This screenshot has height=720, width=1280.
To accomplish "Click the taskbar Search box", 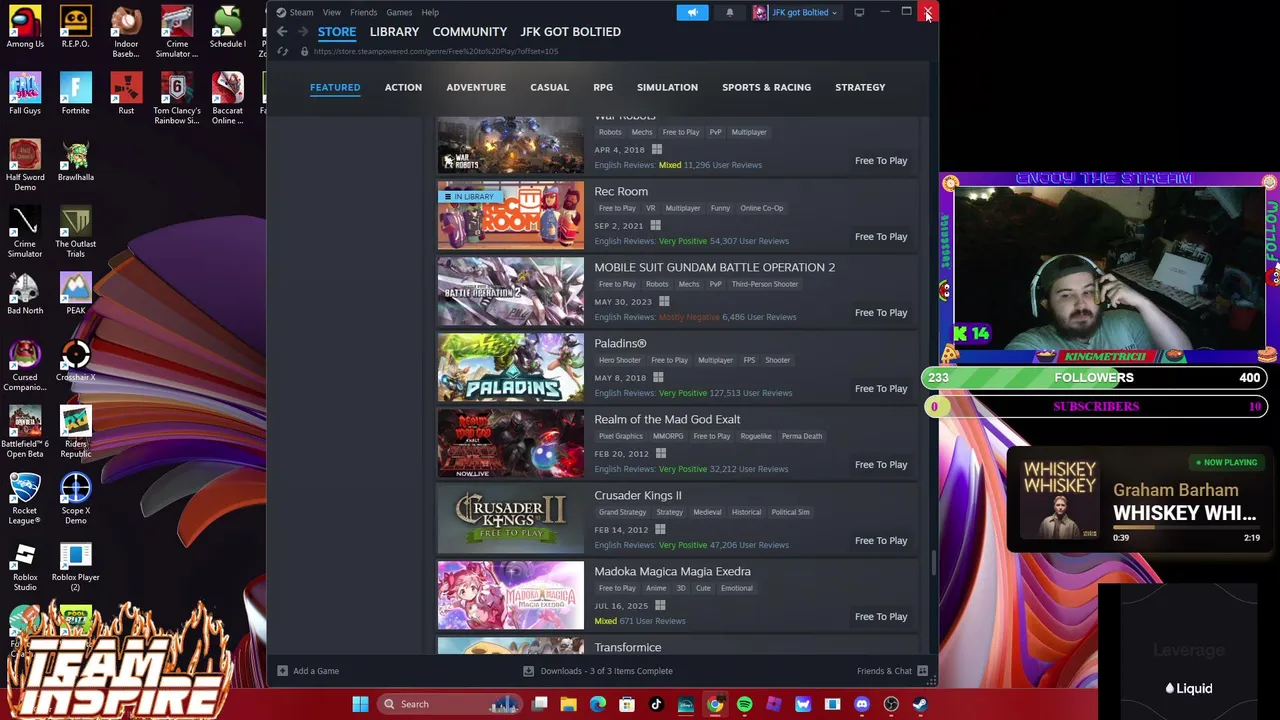I will (x=450, y=704).
